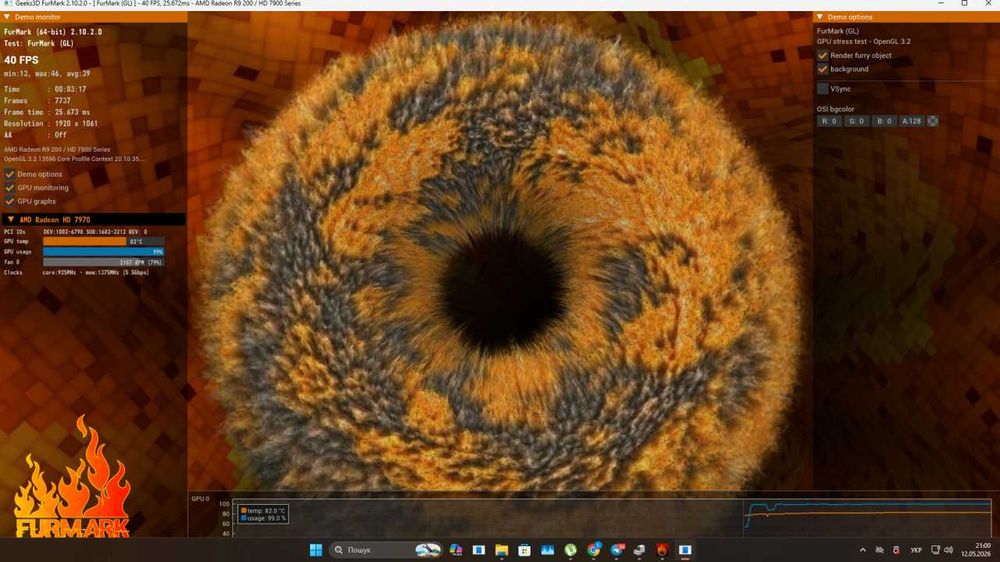The height and width of the screenshot is (562, 1000).
Task: Enable the VSync checkbox
Action: pyautogui.click(x=823, y=89)
